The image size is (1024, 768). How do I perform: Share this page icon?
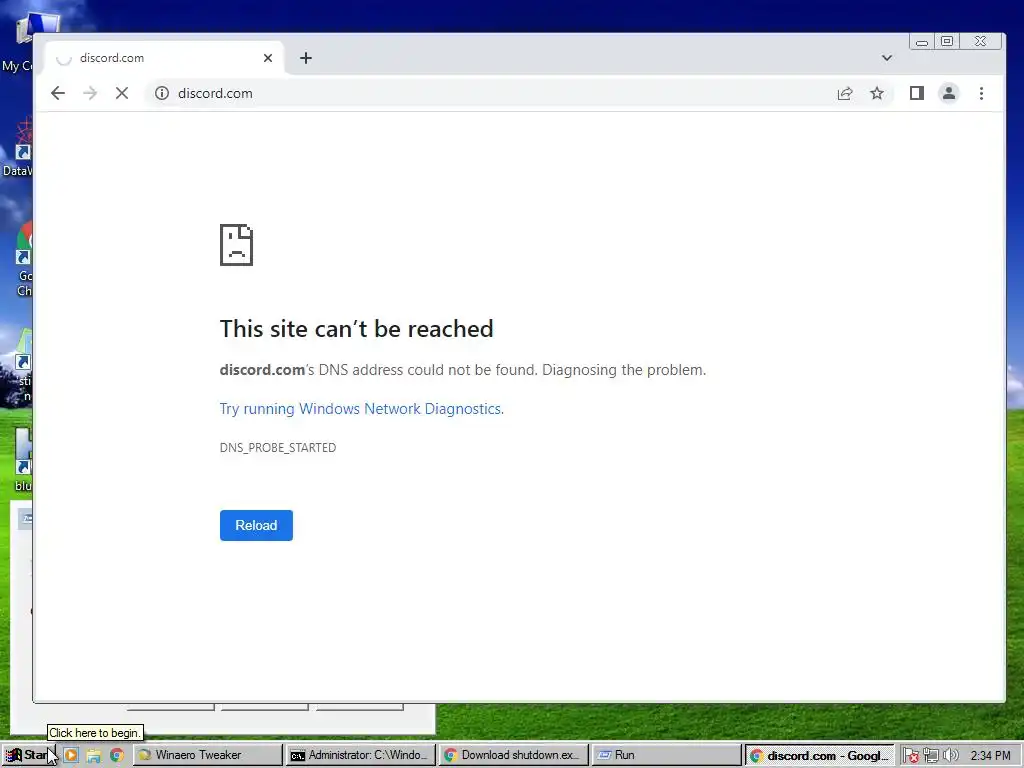(845, 93)
